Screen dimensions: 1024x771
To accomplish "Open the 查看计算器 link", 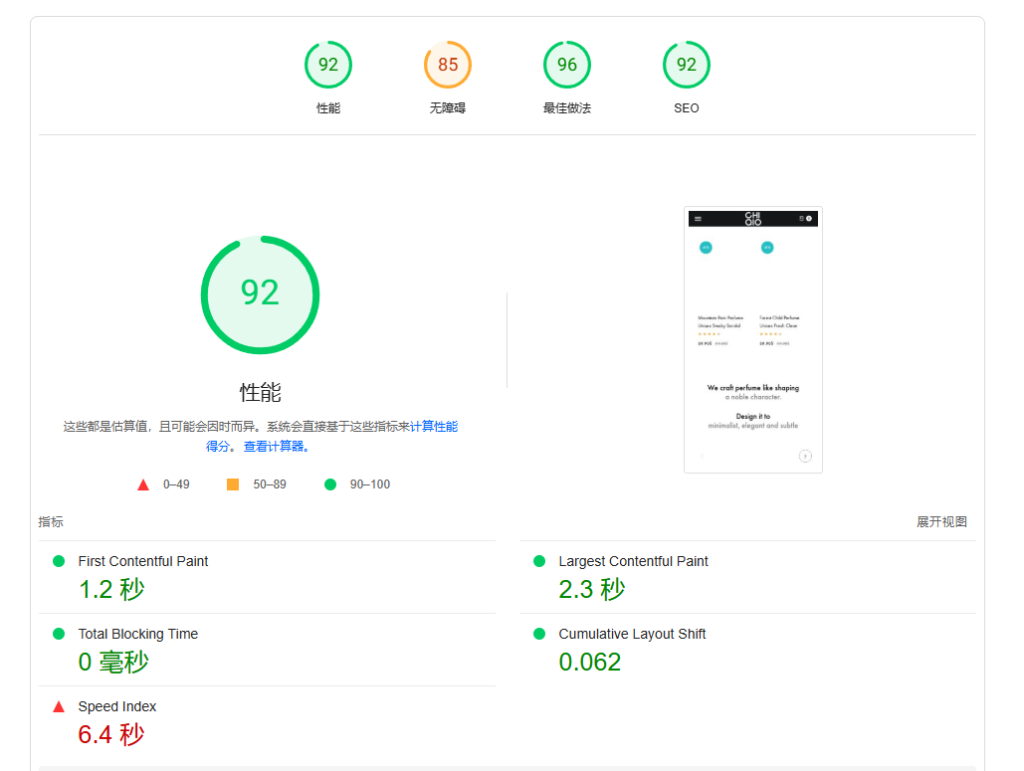I will [x=277, y=446].
